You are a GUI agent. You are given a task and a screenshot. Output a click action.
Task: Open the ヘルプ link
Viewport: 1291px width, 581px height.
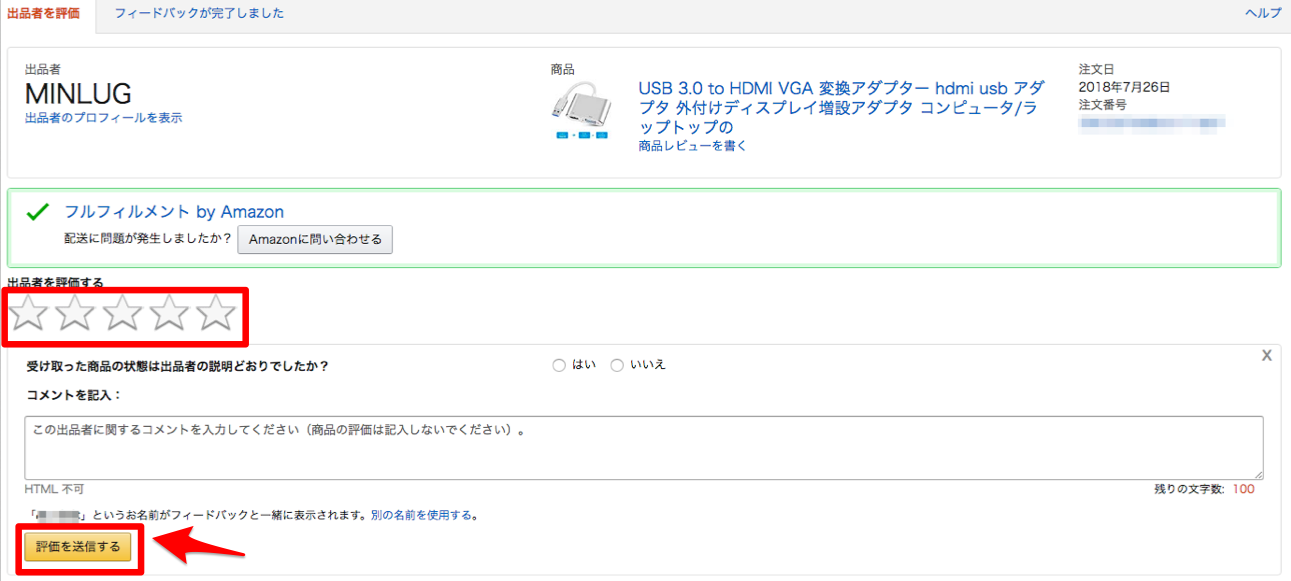click(1263, 14)
